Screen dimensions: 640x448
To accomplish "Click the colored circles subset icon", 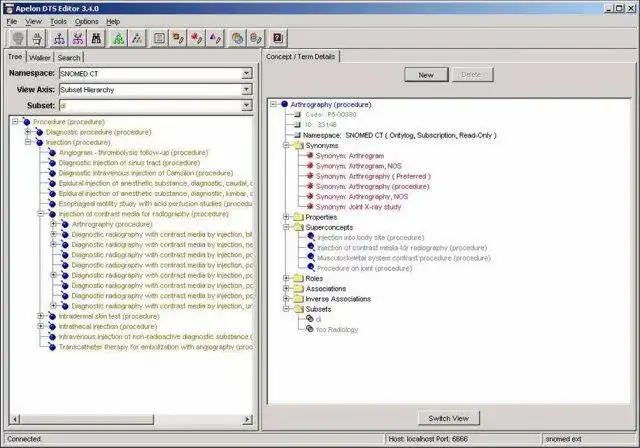I will click(x=237, y=38).
